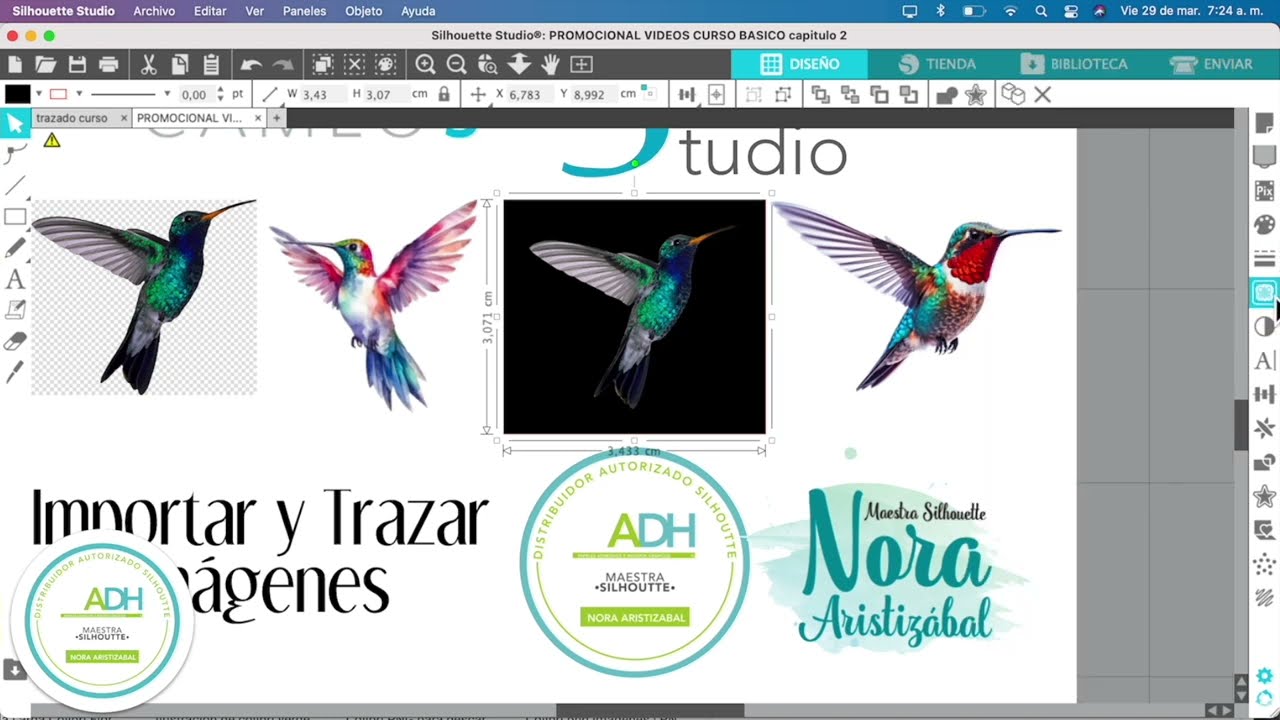Click the black fill color swatch

click(x=18, y=94)
